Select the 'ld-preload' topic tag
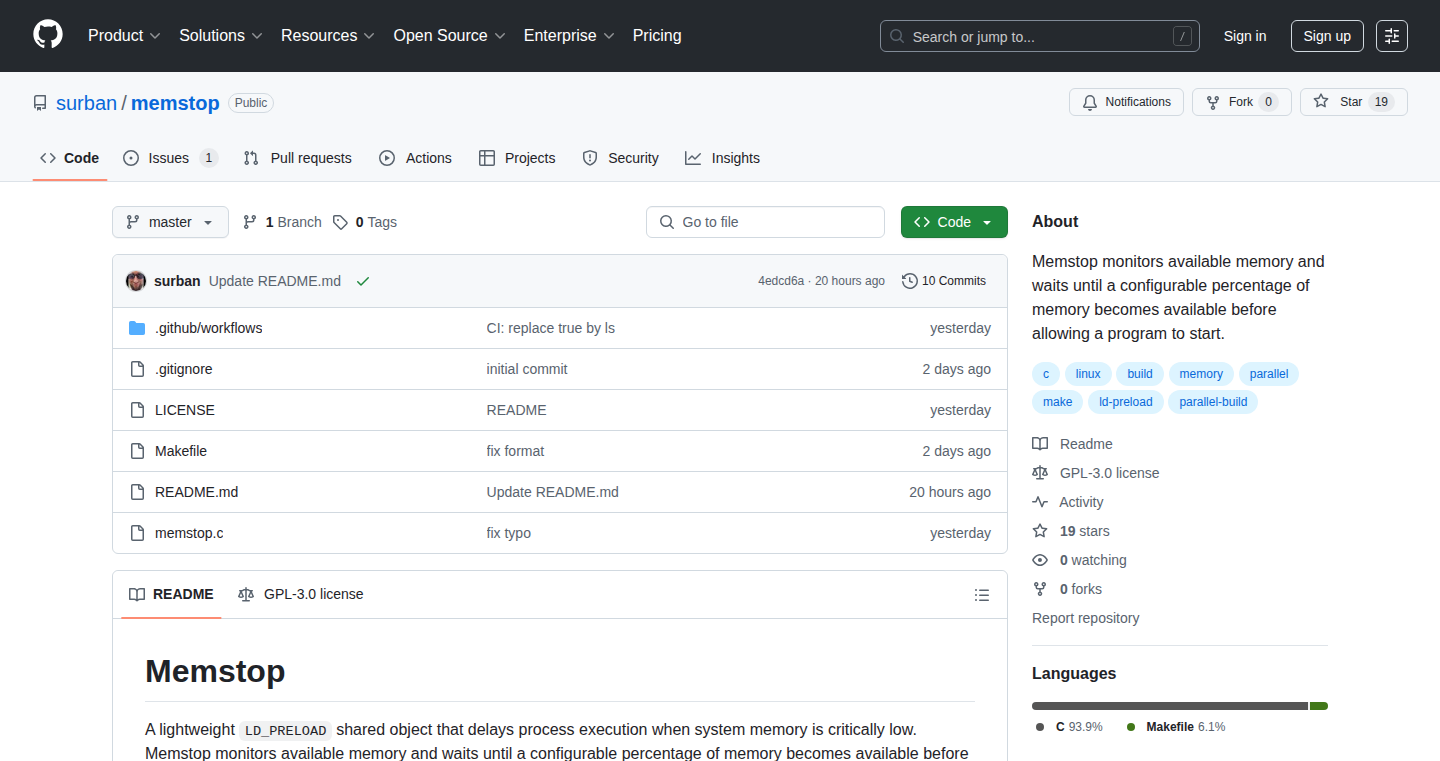 pos(1125,402)
